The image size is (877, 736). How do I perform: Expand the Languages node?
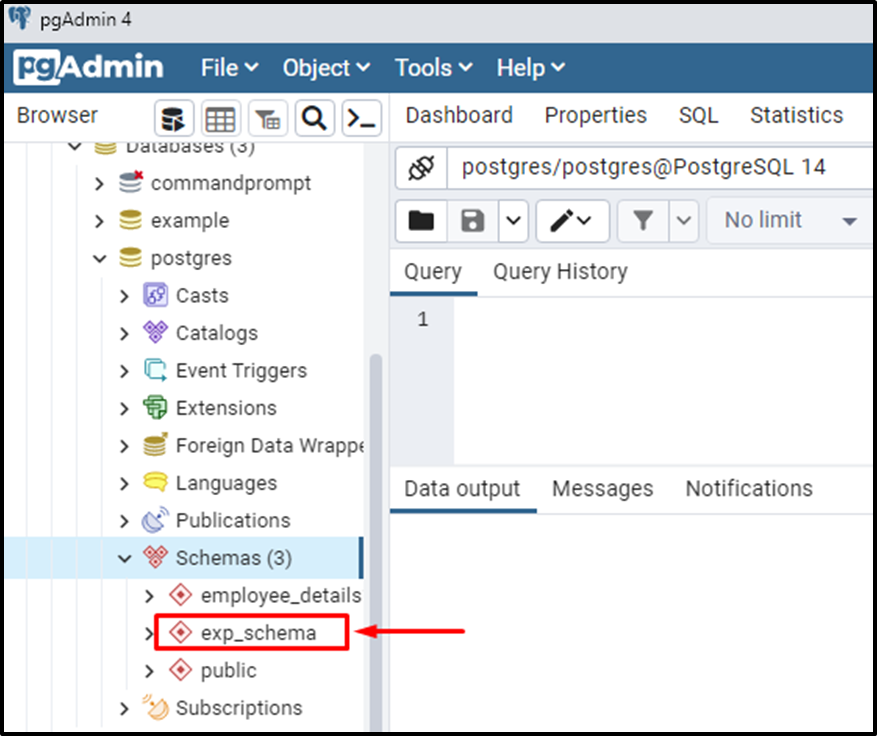tap(124, 483)
